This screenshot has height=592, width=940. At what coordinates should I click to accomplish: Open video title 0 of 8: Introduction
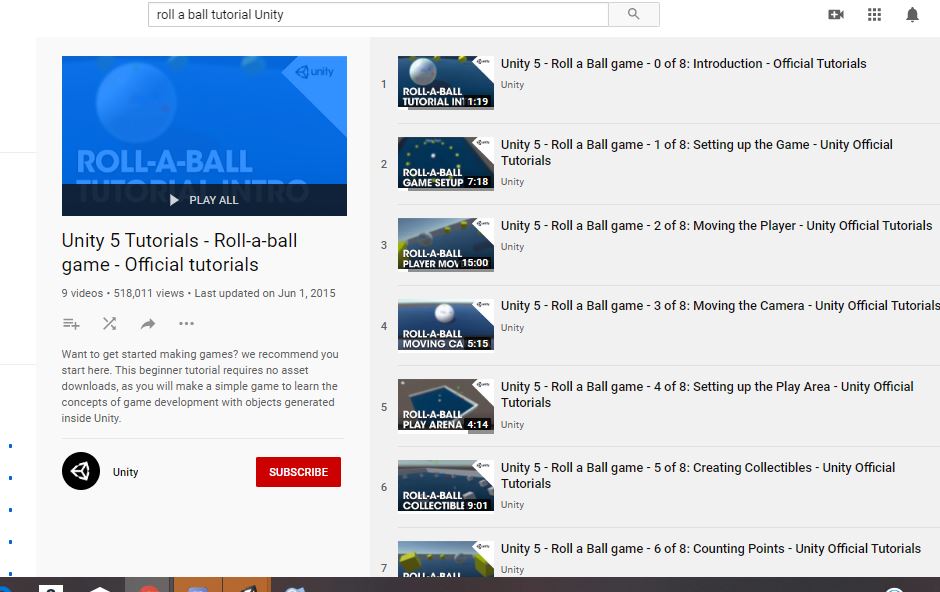coord(683,64)
